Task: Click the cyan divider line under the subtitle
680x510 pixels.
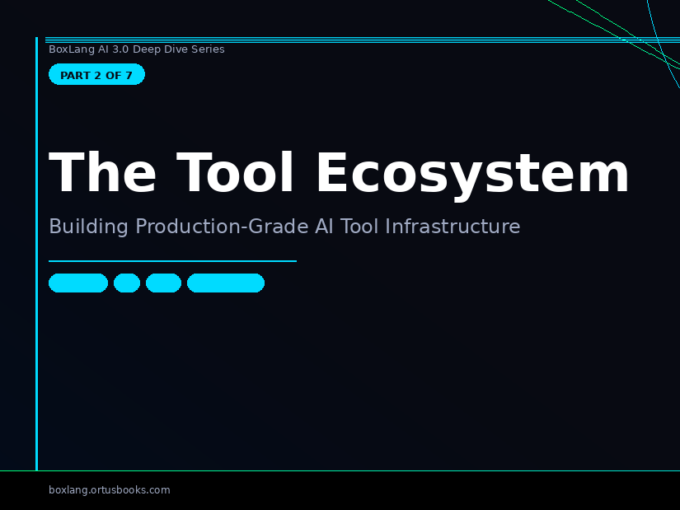Action: tap(172, 261)
